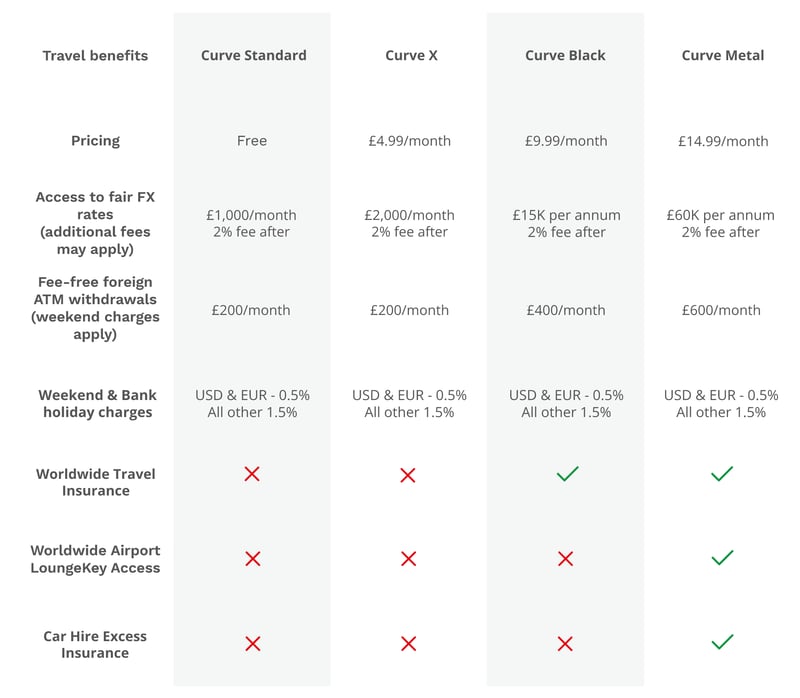The height and width of the screenshot is (698, 800).
Task: Click Curve Metal Travel Insurance green checkmark
Action: [x=722, y=473]
